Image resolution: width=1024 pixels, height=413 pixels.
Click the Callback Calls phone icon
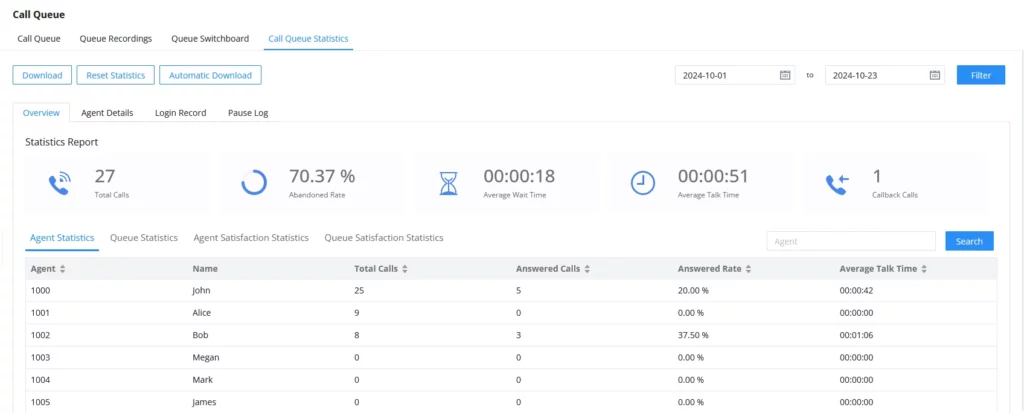836,184
